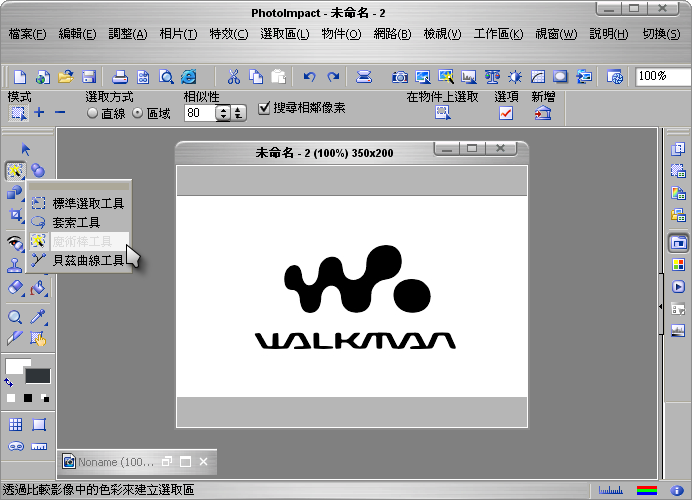Screen dimensions: 692x500
Task: Select the Zoom magnifier tool
Action: (15, 317)
